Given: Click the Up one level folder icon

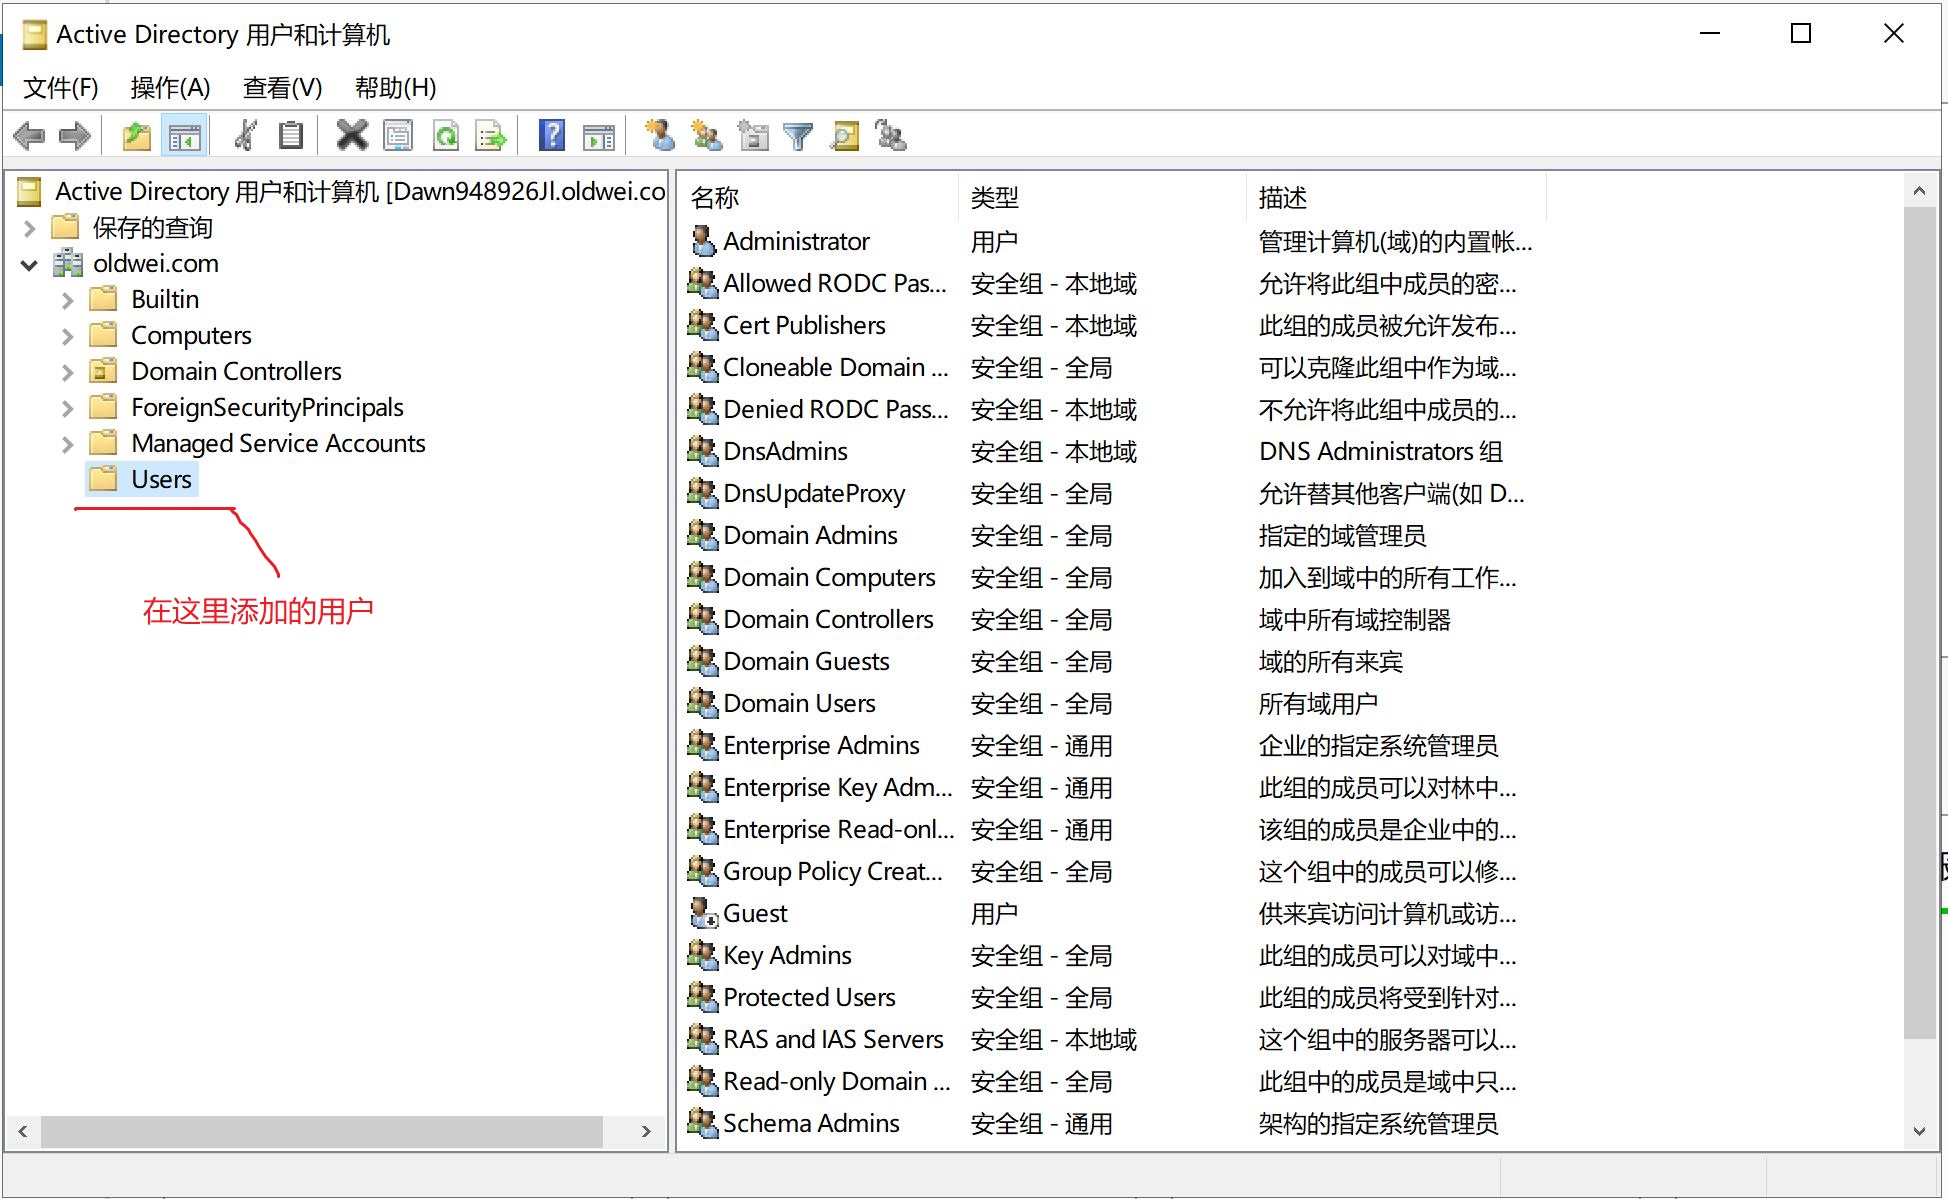Looking at the screenshot, I should [x=136, y=135].
